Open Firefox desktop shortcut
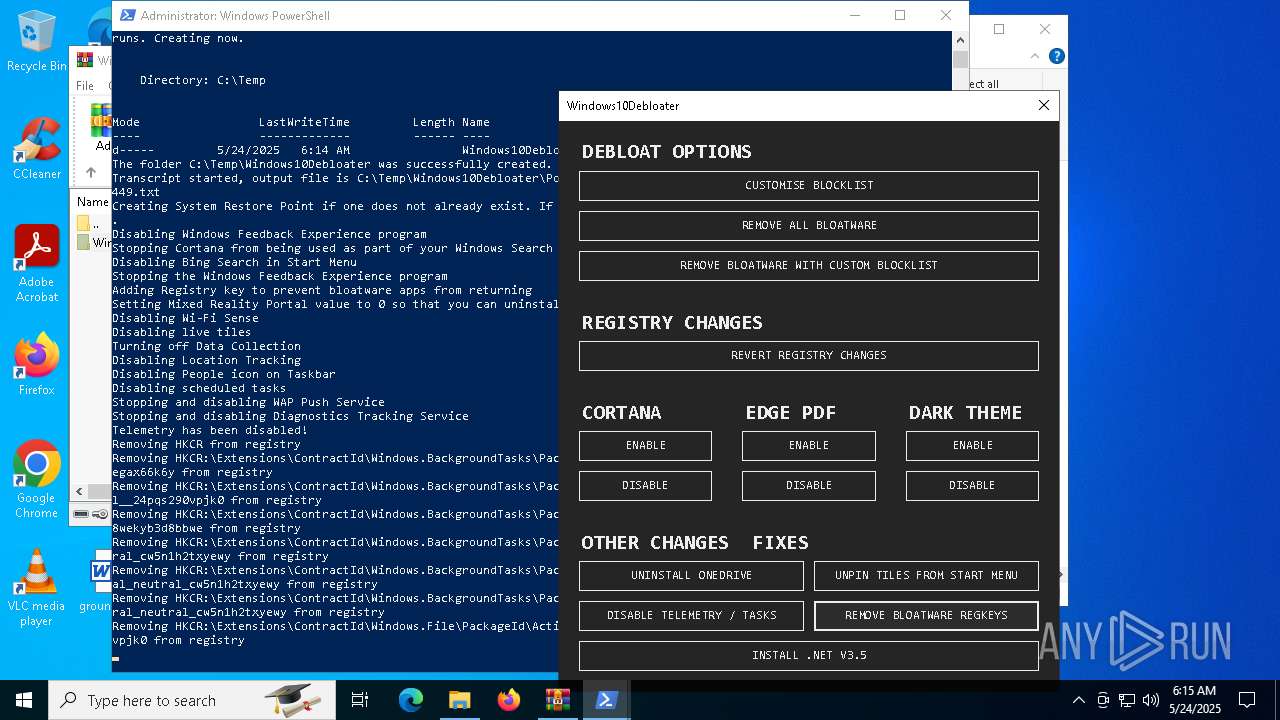 36,364
